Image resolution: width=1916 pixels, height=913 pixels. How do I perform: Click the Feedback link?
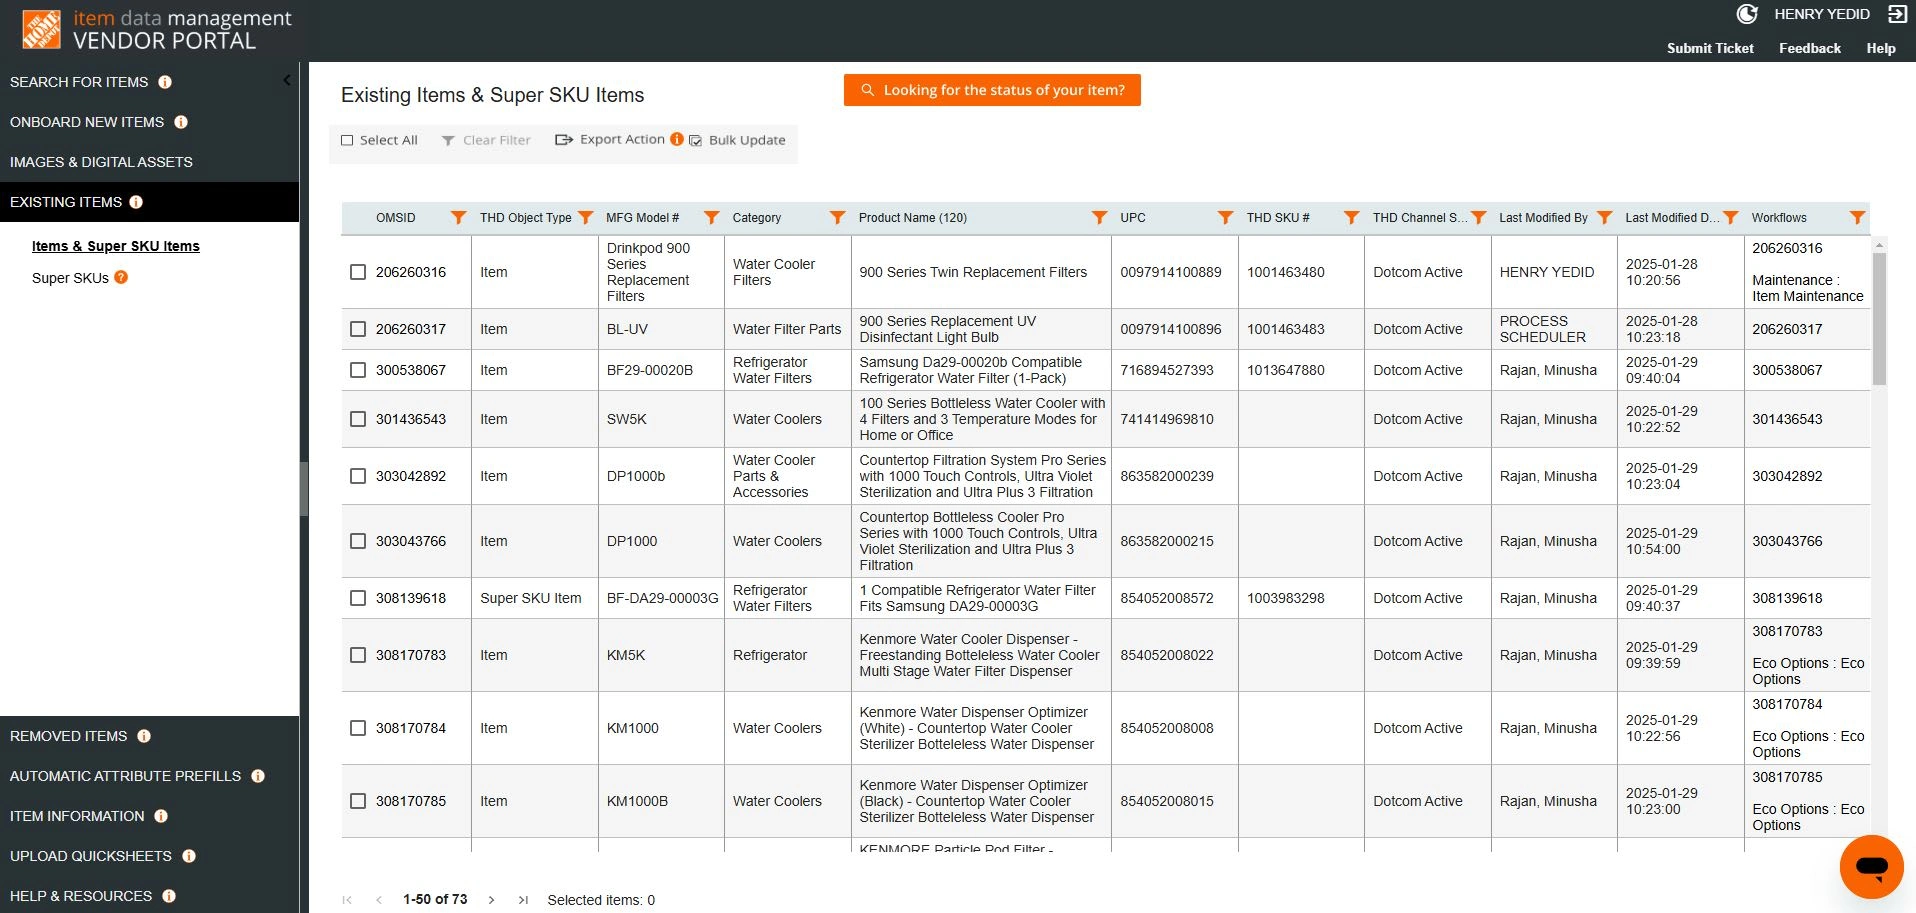tap(1809, 48)
